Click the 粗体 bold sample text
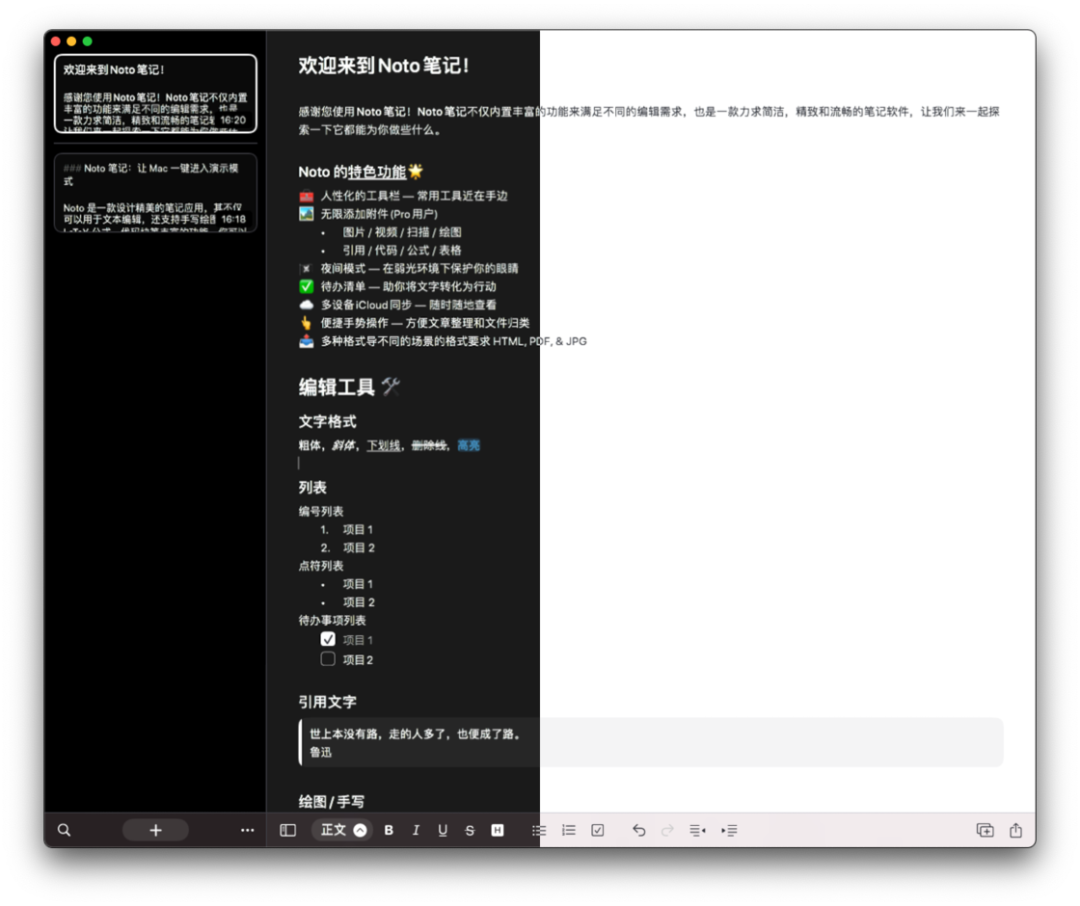 point(309,446)
